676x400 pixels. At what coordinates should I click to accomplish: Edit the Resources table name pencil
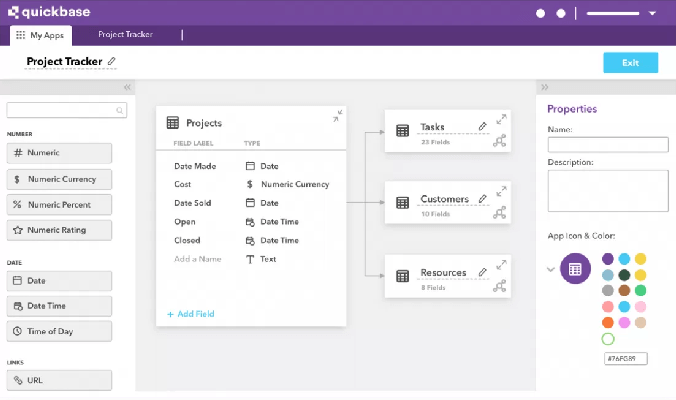[482, 272]
